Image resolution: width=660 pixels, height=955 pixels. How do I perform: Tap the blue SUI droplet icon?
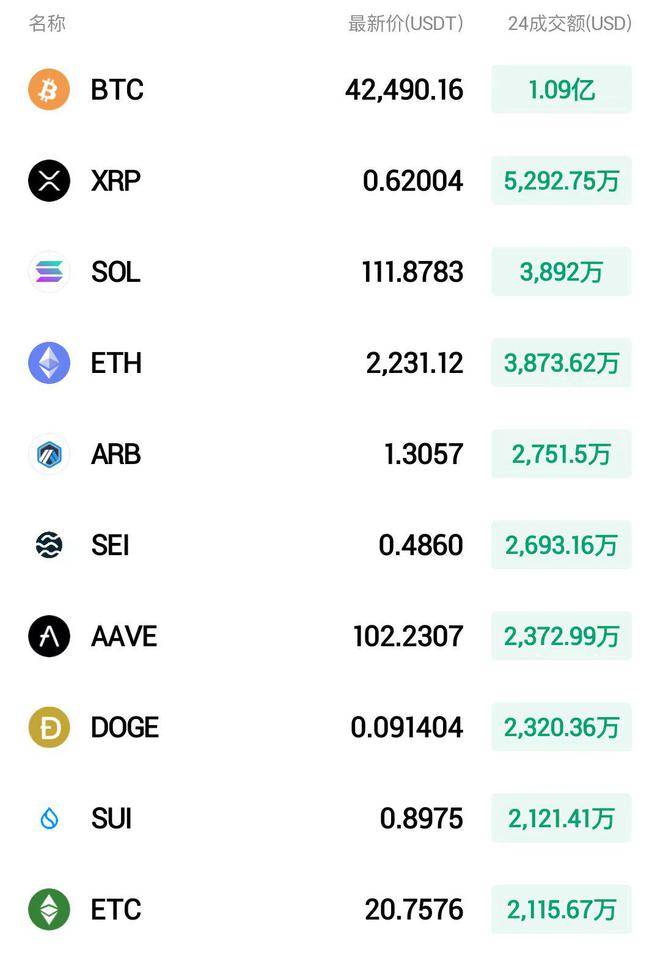pyautogui.click(x=49, y=819)
